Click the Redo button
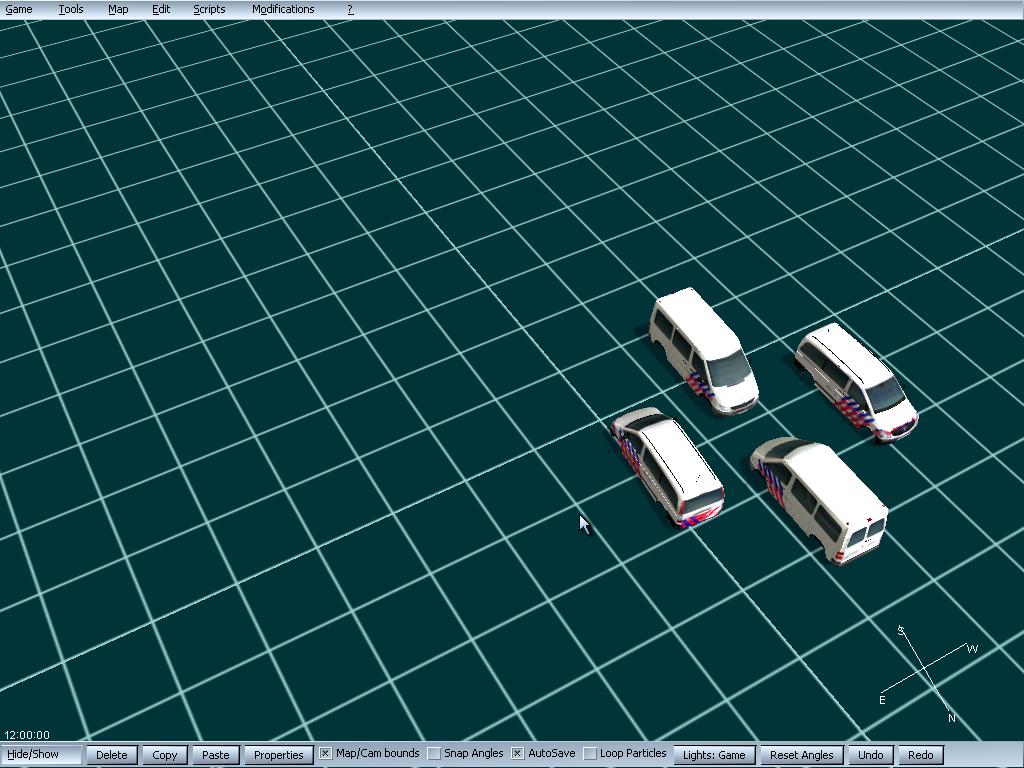 point(921,754)
